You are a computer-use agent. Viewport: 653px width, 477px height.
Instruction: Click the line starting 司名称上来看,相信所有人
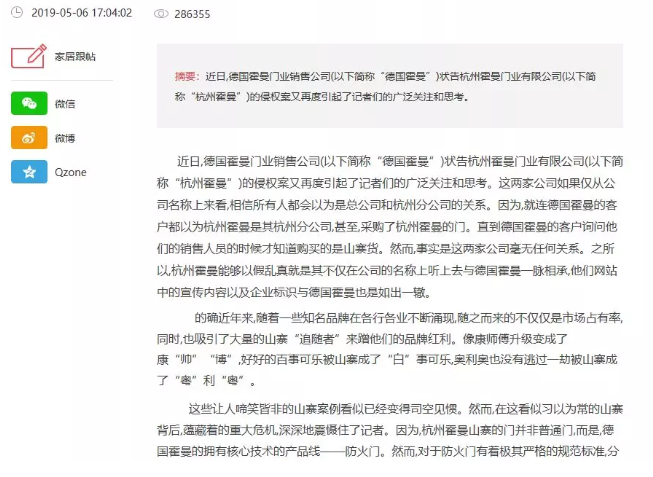(387, 205)
